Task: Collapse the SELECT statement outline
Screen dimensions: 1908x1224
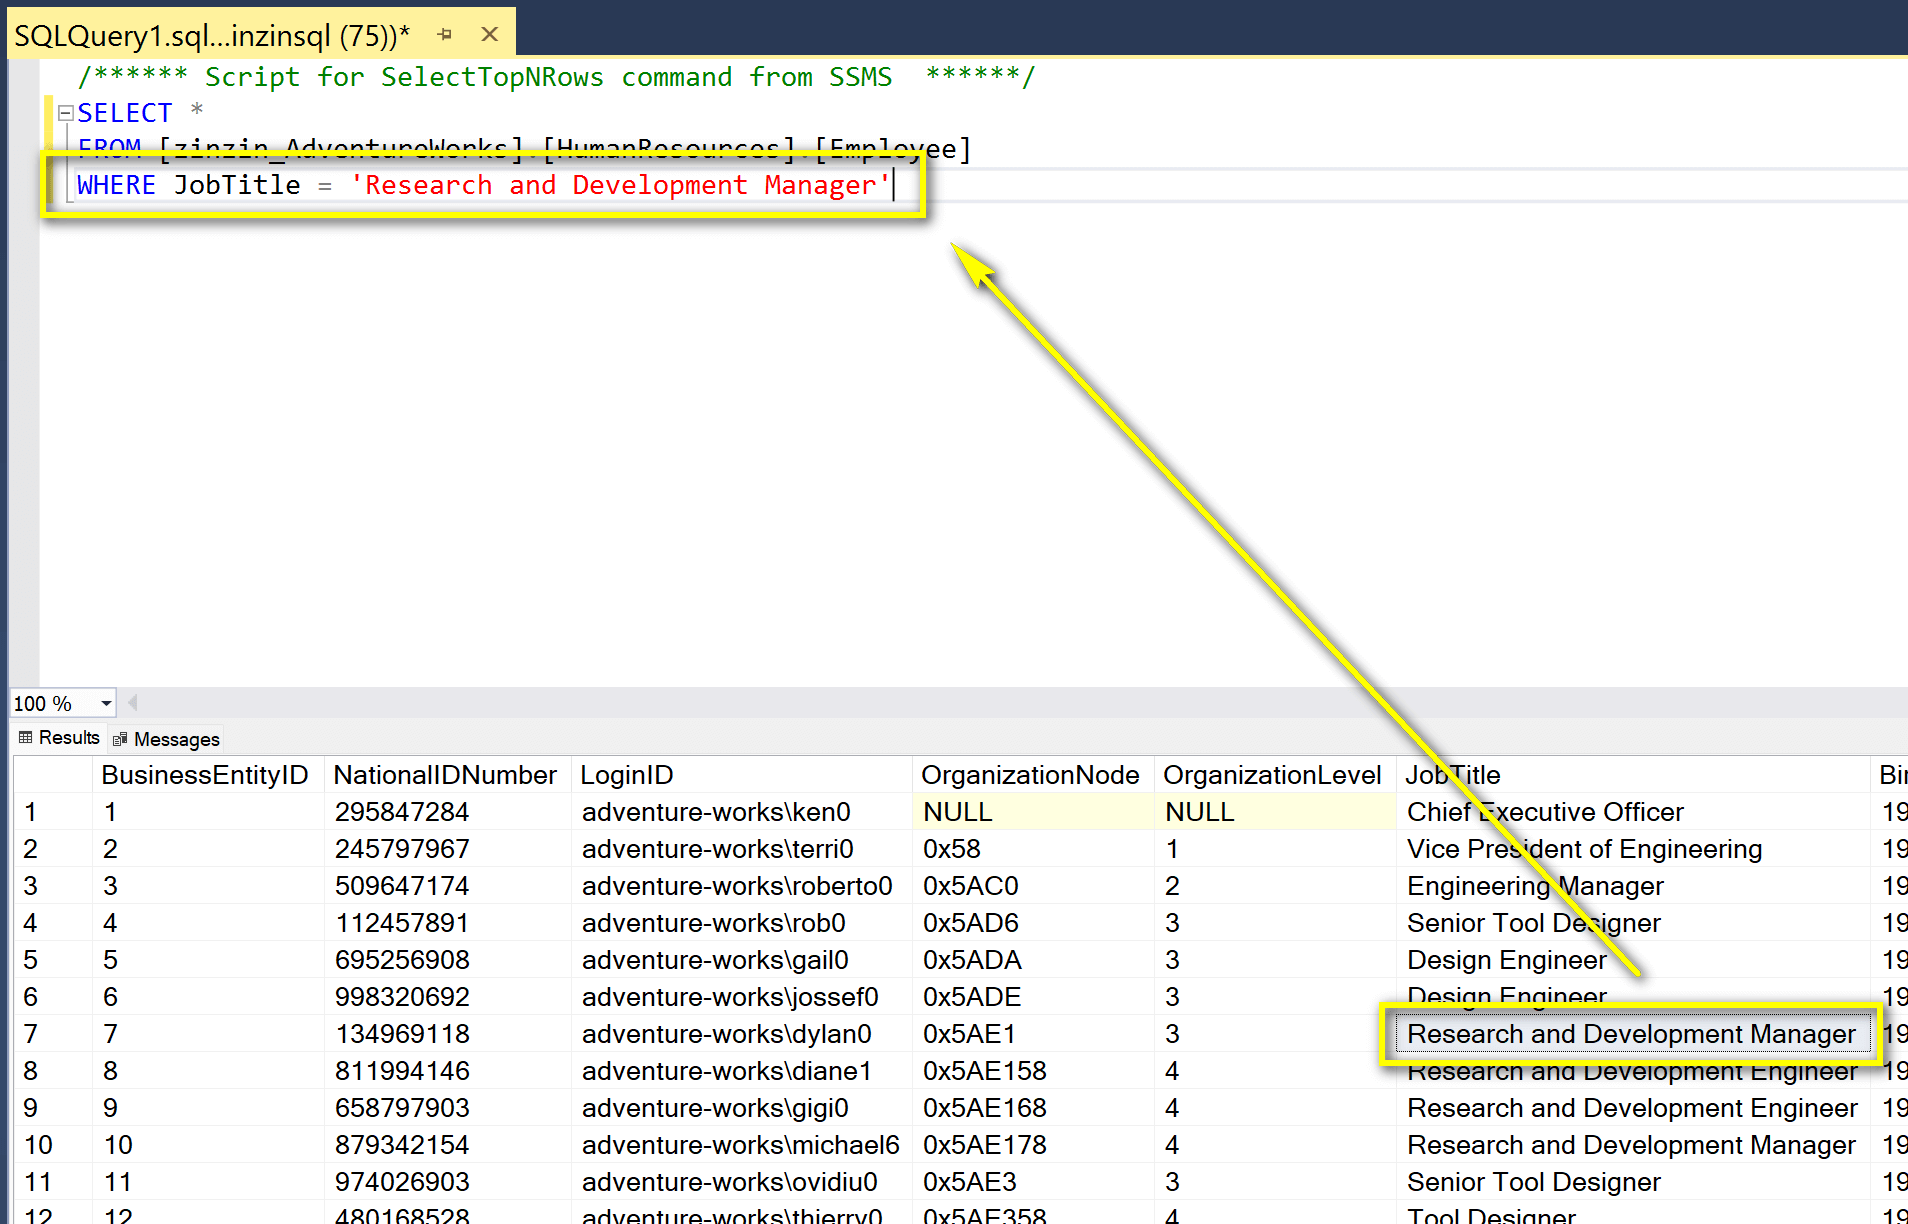Action: [x=65, y=112]
